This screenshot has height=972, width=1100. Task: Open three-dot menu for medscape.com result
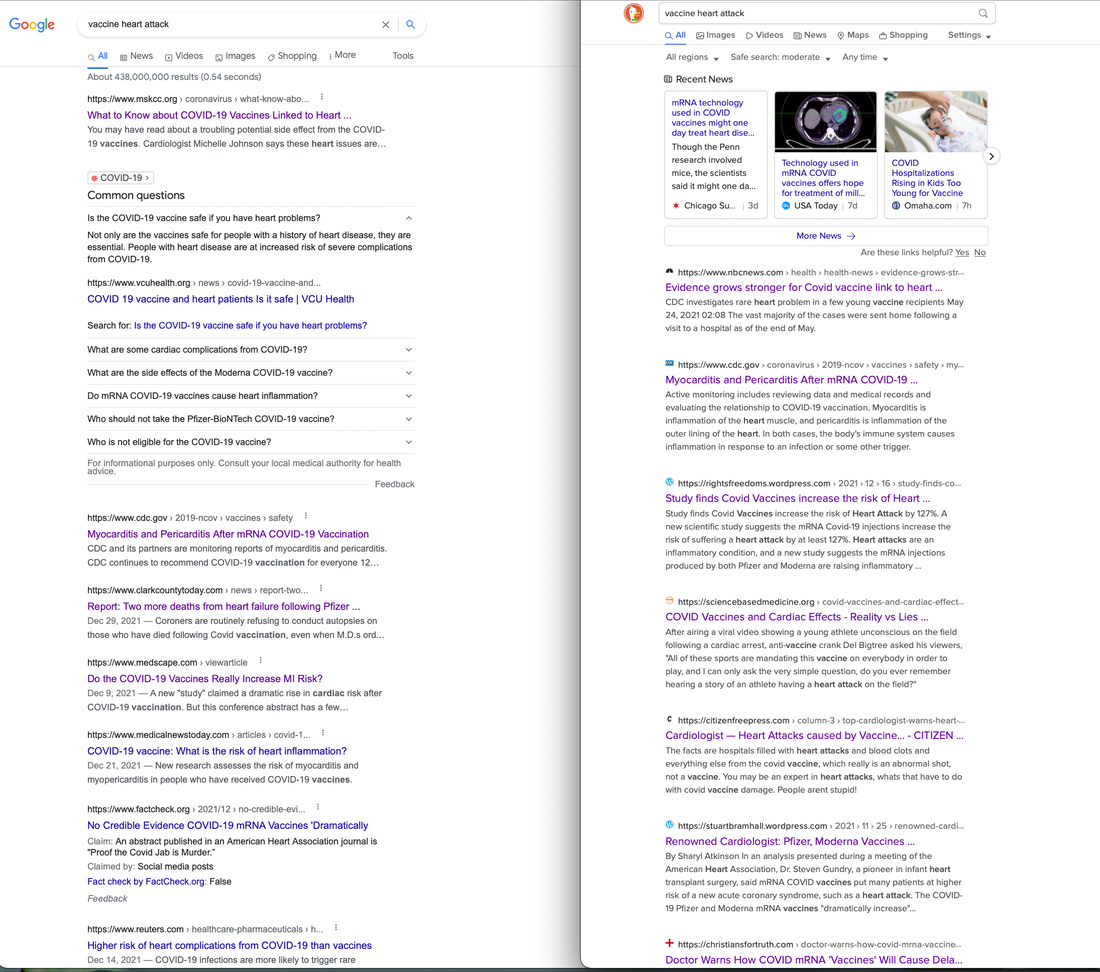pos(260,661)
